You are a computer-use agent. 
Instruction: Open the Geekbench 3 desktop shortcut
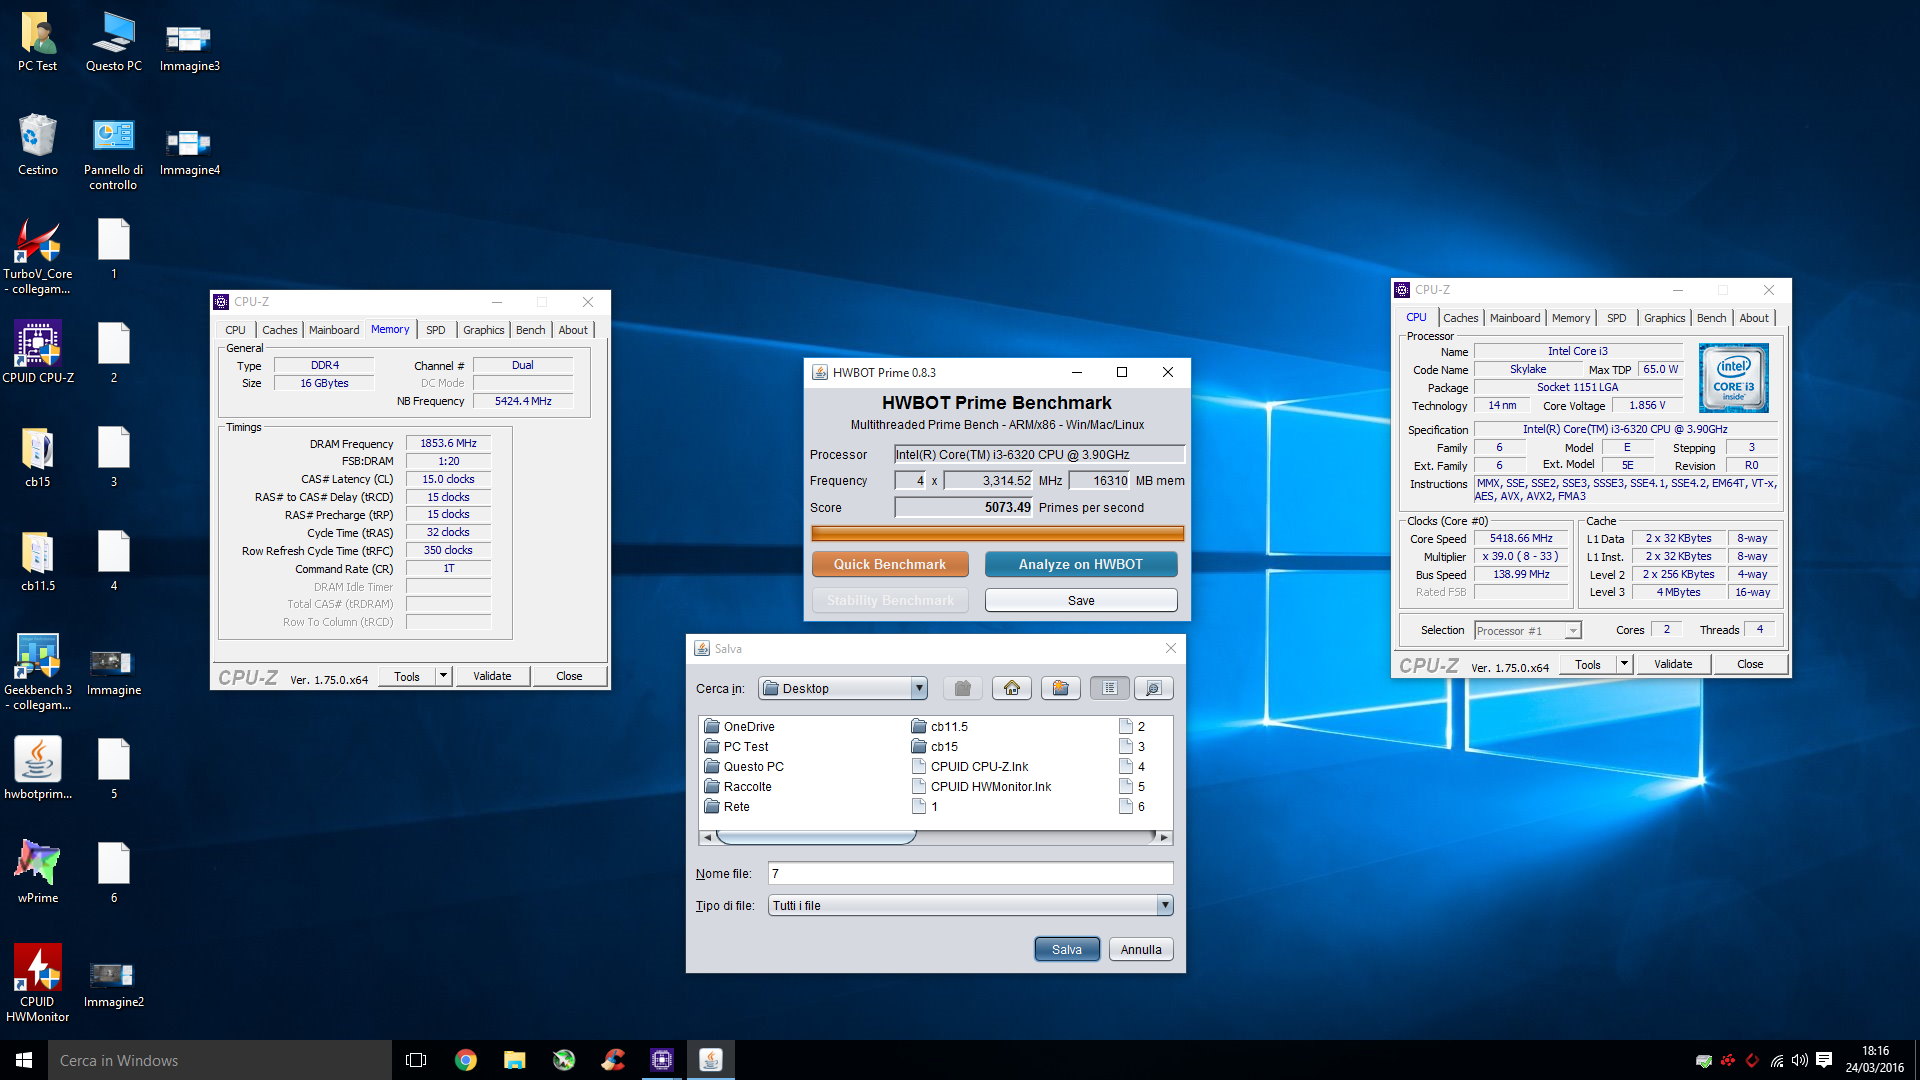coord(38,671)
